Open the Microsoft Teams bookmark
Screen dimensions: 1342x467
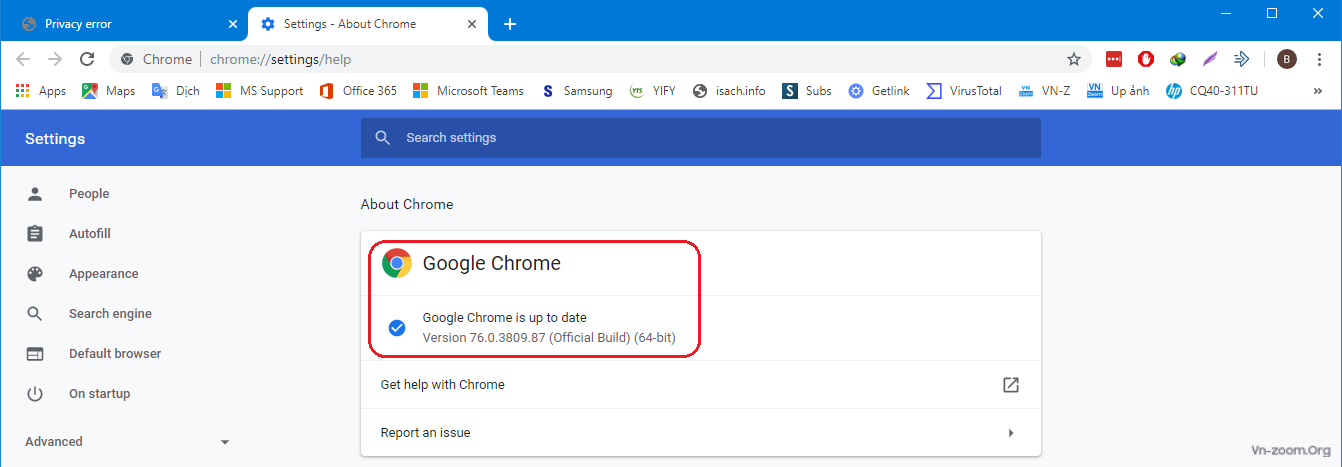click(469, 91)
